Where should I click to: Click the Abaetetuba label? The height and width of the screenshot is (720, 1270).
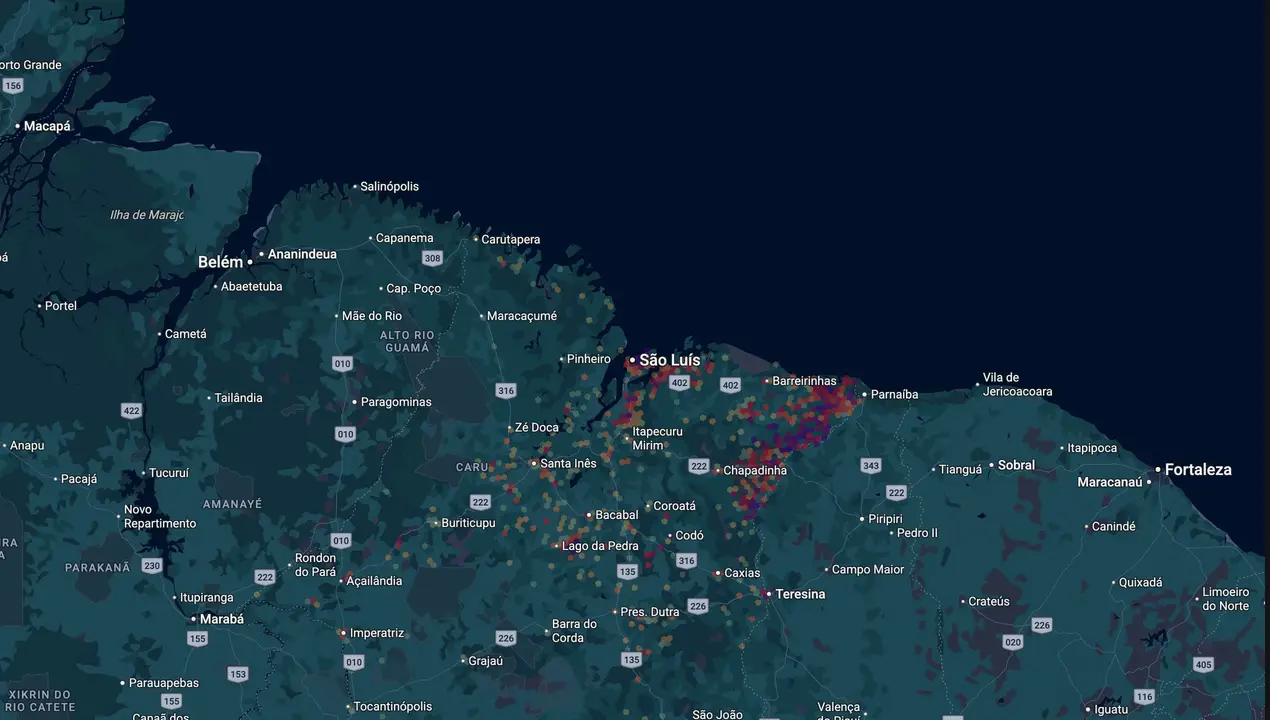pos(252,286)
